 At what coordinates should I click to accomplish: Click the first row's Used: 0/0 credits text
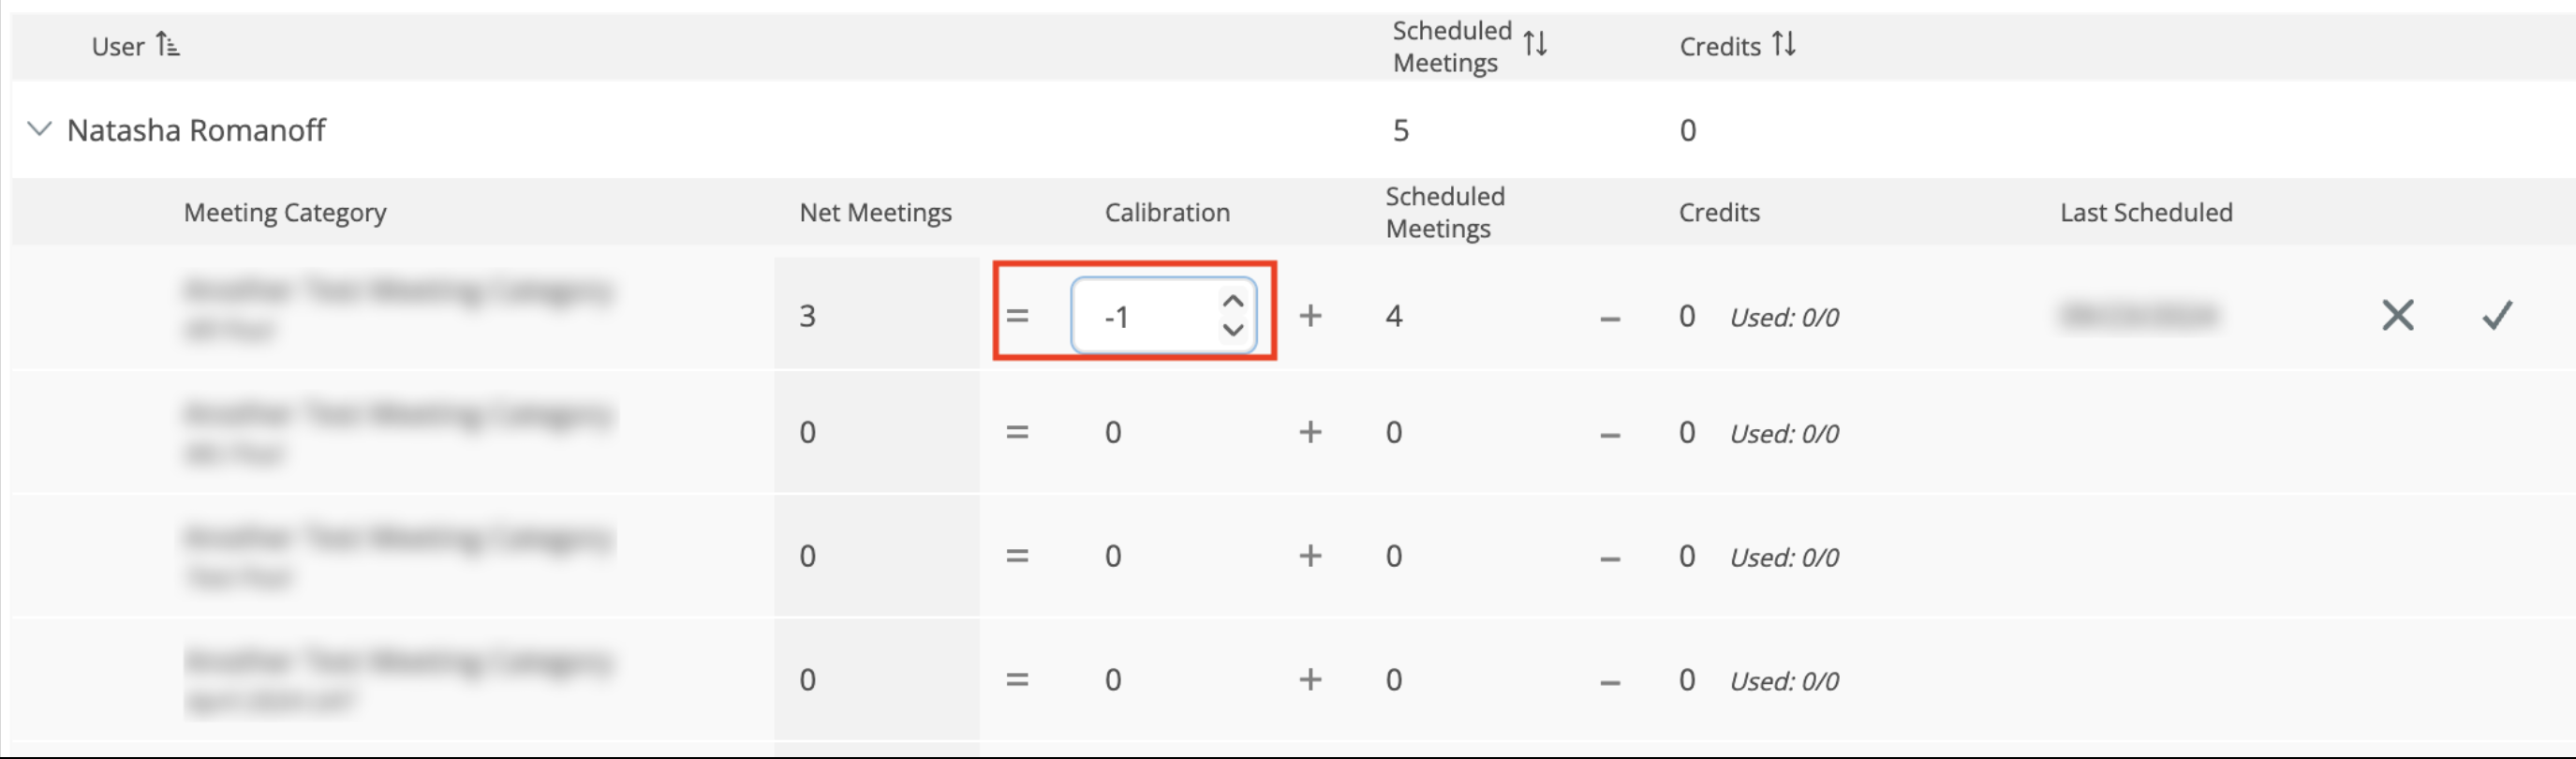point(1784,317)
